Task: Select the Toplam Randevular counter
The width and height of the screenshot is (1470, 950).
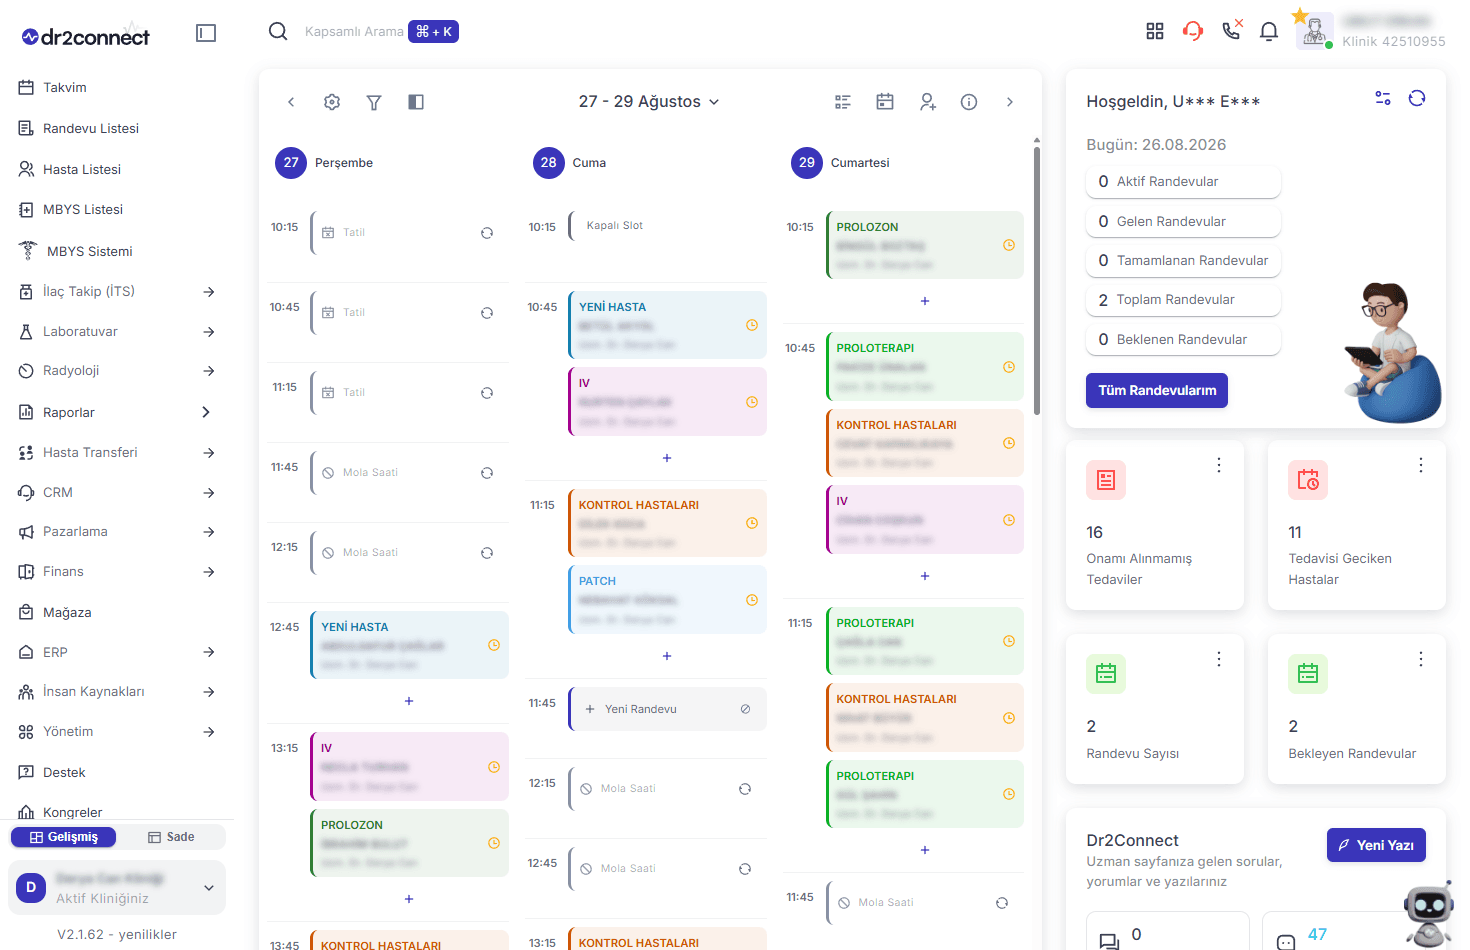Action: pos(1183,300)
